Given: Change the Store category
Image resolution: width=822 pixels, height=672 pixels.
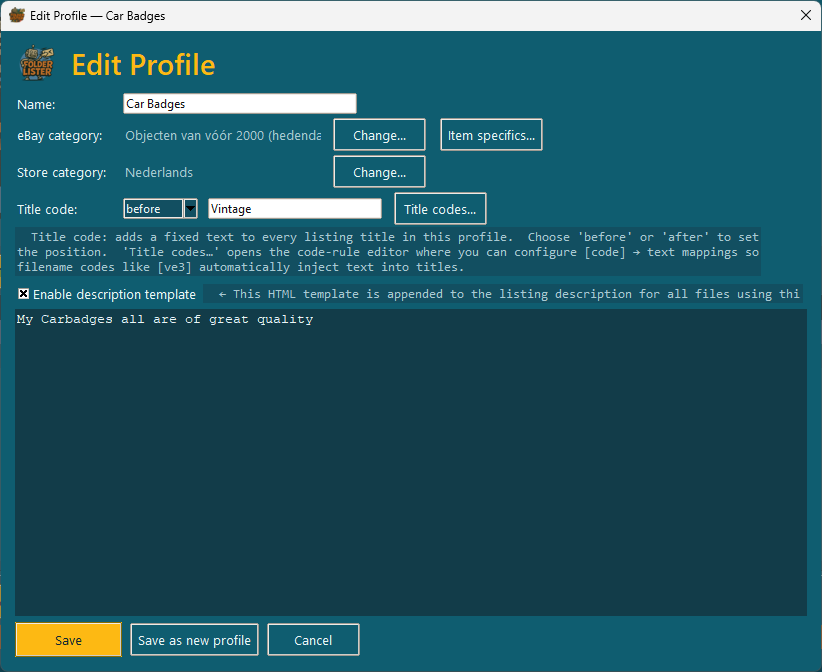Looking at the screenshot, I should pos(380,172).
